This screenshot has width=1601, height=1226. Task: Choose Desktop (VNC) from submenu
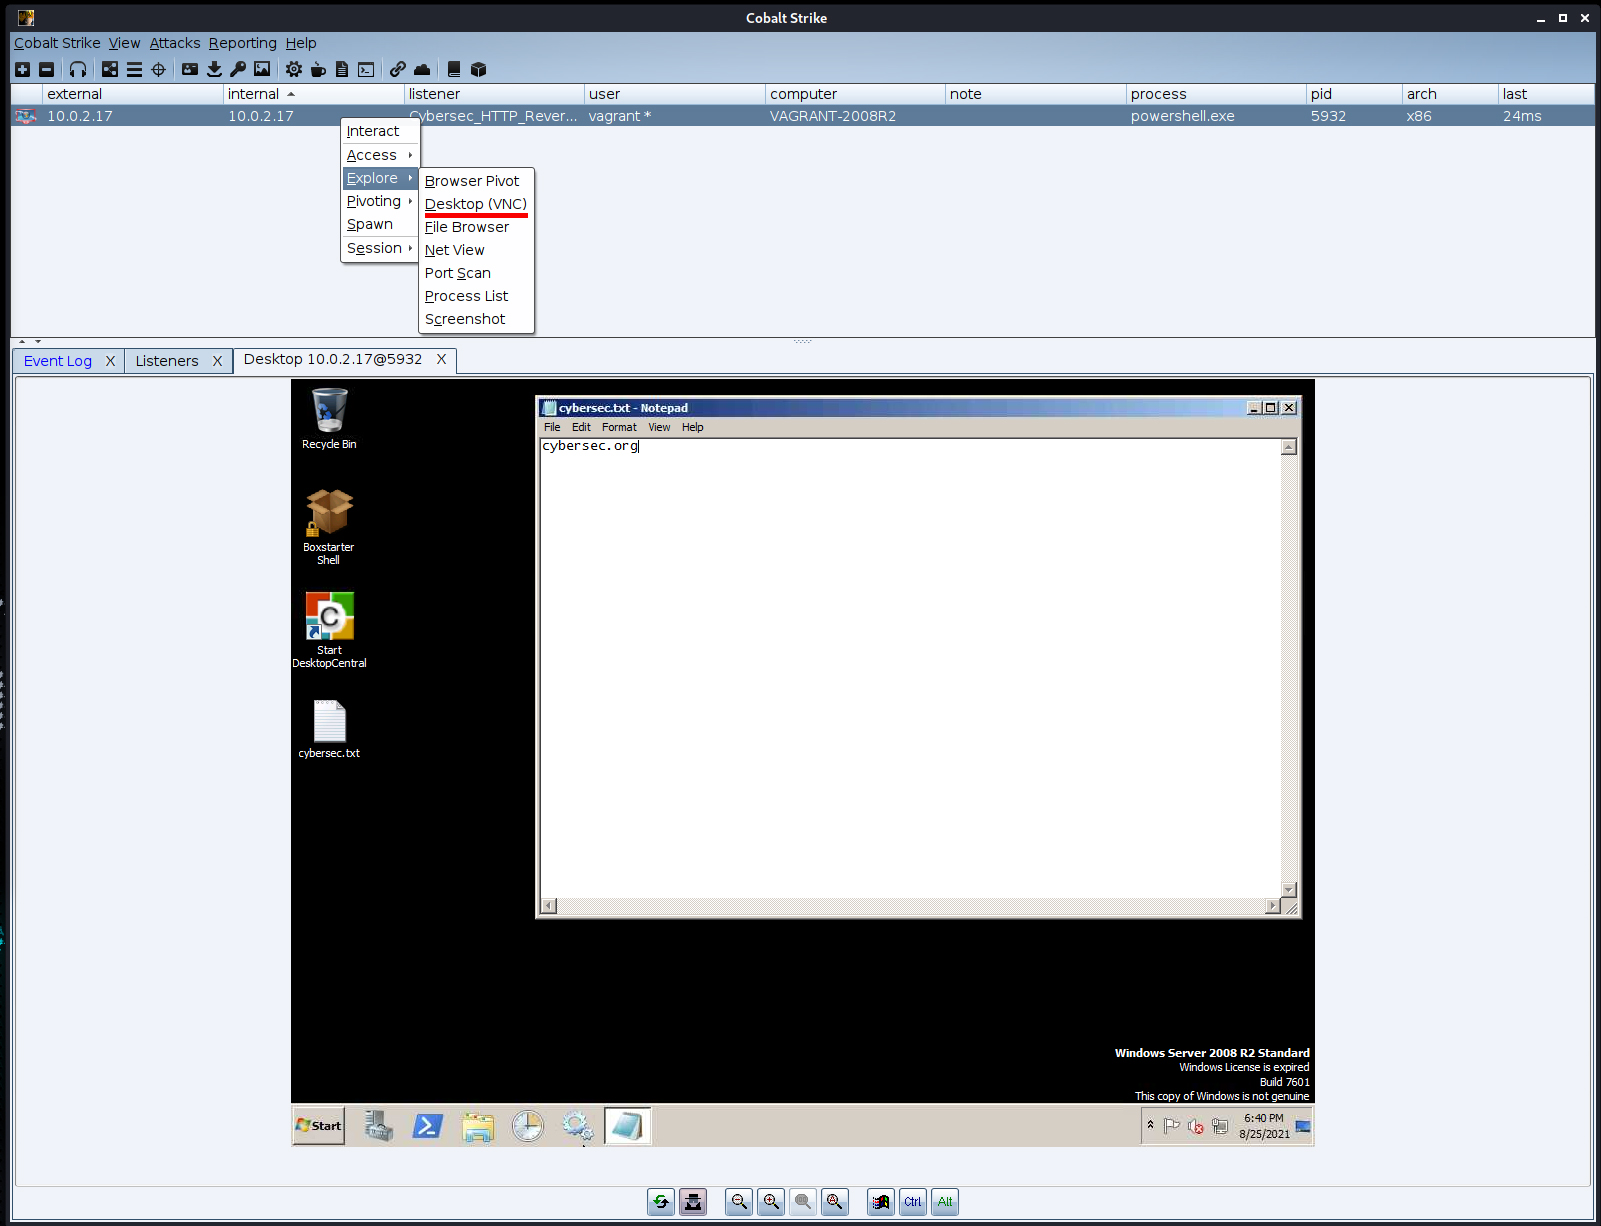476,204
